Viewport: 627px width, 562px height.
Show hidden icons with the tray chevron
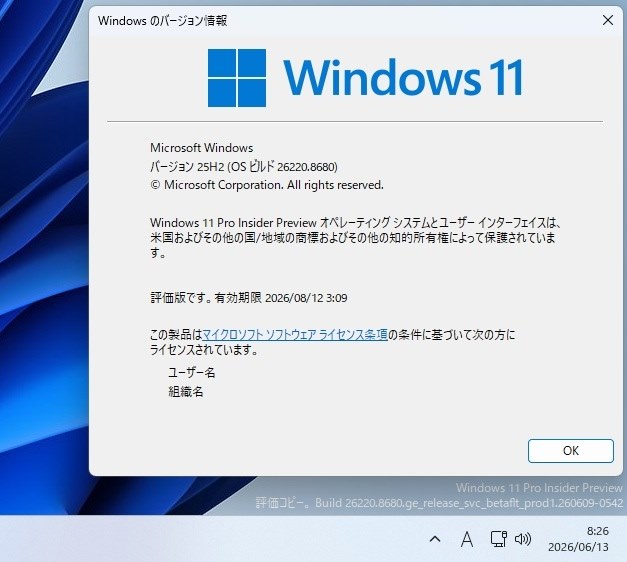435,539
